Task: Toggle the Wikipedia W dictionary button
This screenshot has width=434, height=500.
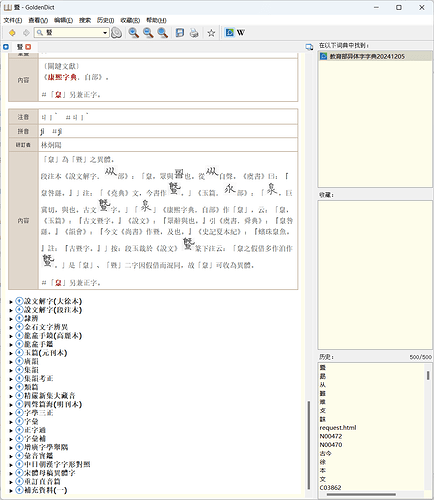Action: (241, 33)
